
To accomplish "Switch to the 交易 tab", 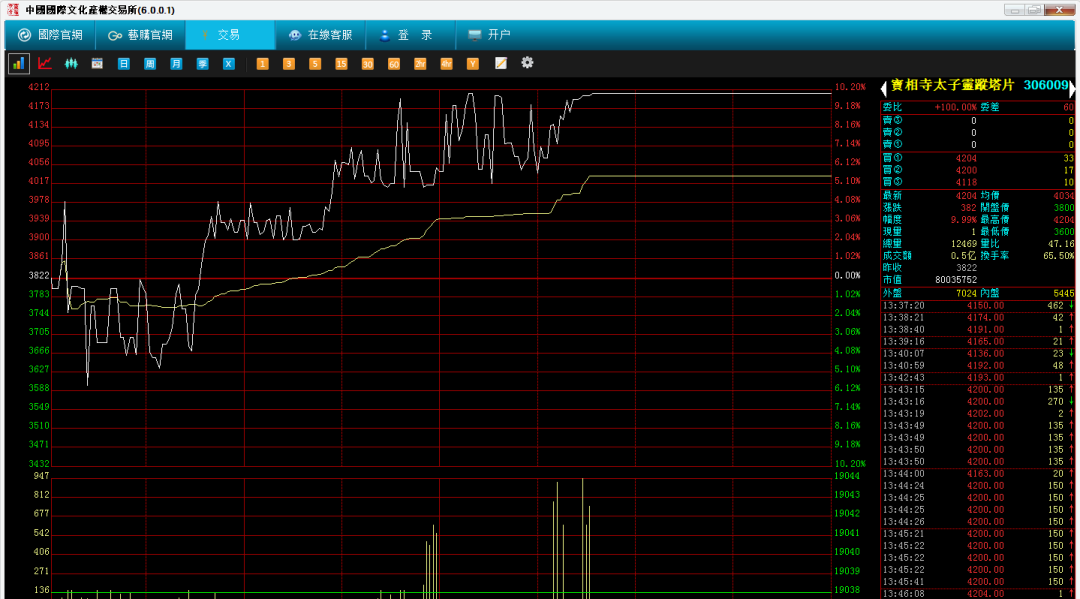I will click(230, 34).
